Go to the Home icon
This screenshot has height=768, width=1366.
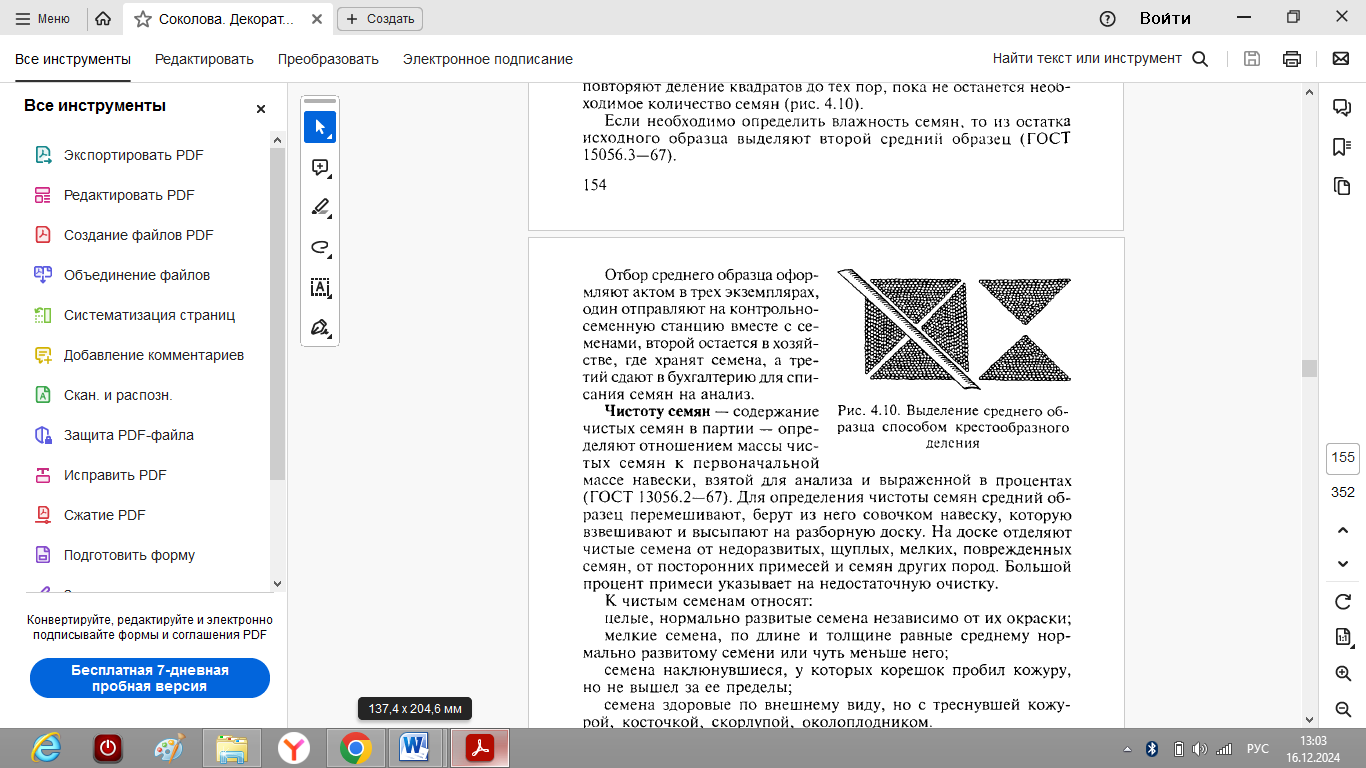pos(102,18)
